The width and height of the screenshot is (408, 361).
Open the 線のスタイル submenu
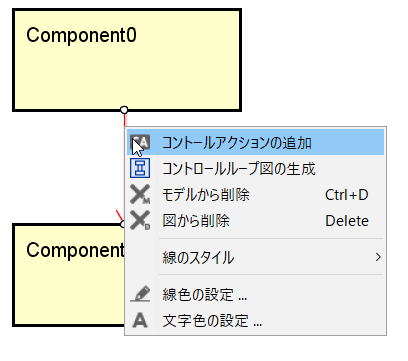click(x=255, y=257)
